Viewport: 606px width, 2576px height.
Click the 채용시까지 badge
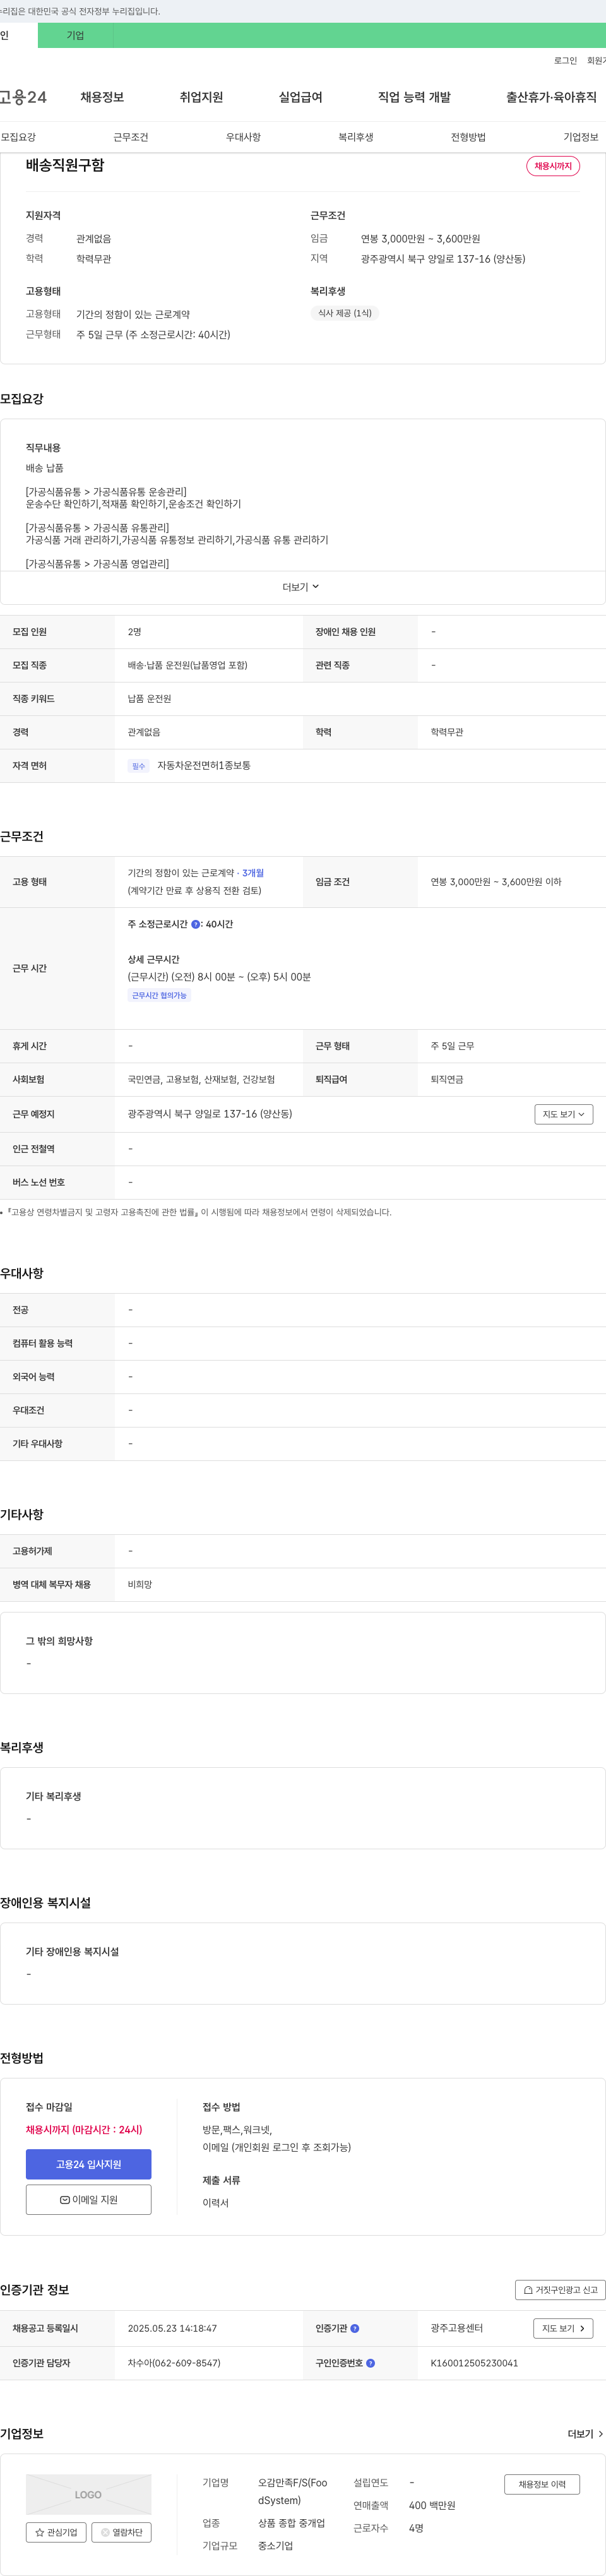[x=553, y=166]
